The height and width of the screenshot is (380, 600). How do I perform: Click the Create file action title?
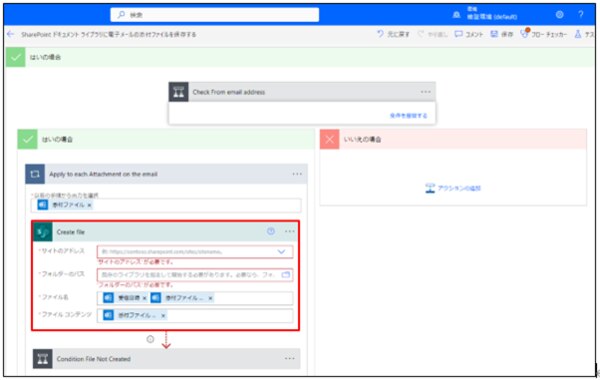(71, 232)
